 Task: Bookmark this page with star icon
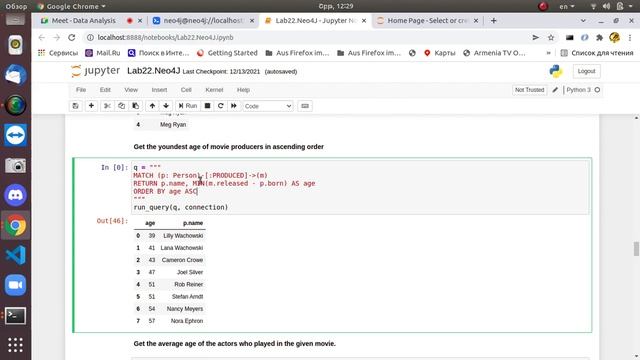tap(551, 38)
